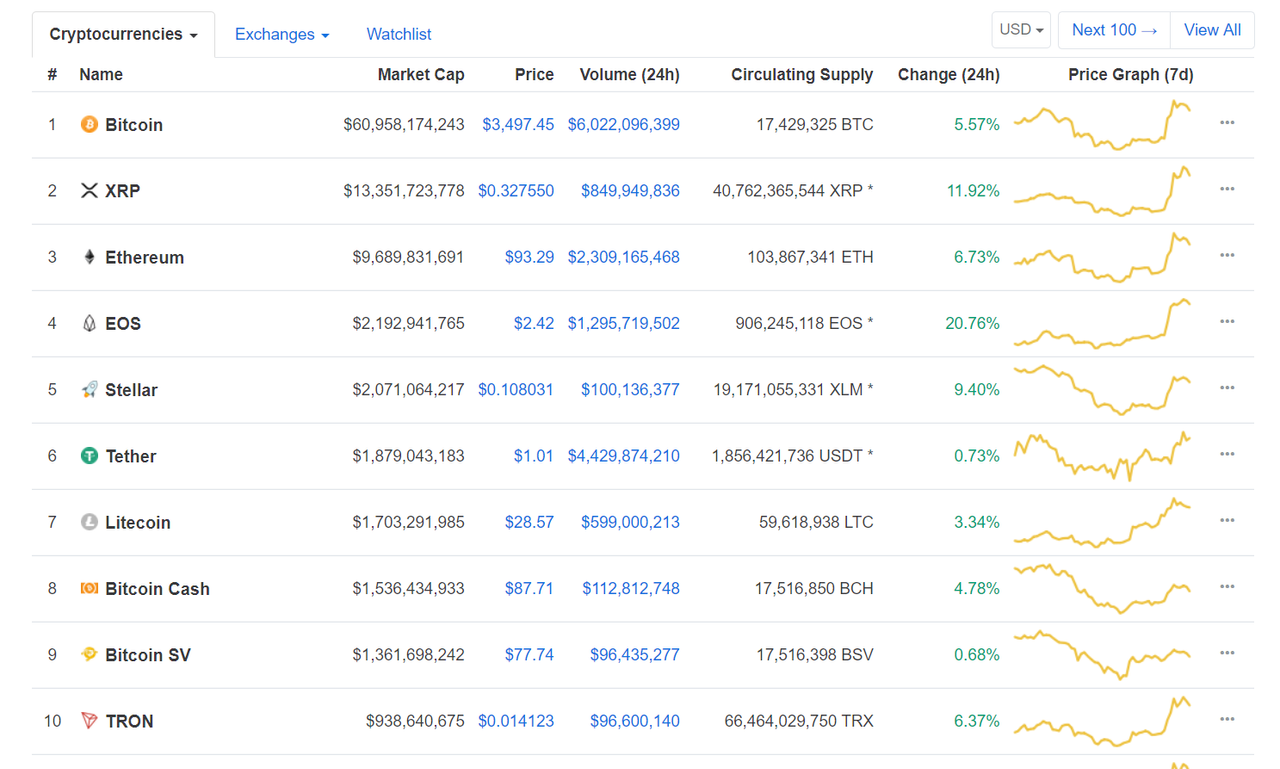The image size is (1280, 769).
Task: Open the XRP name link
Action: coord(123,191)
